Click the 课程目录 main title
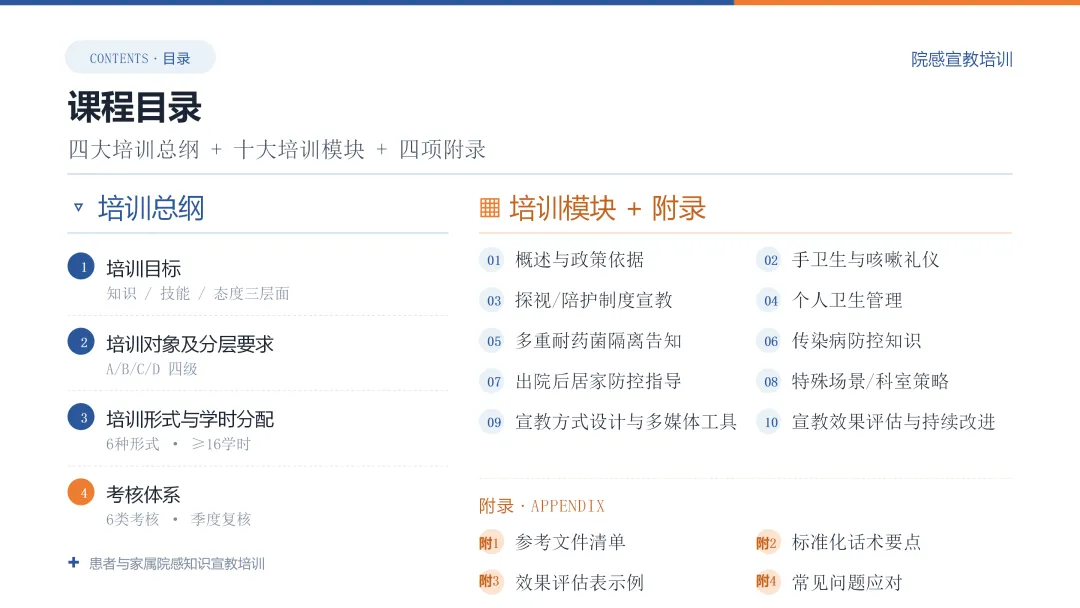Screen dimensions: 1080x608 click(134, 107)
